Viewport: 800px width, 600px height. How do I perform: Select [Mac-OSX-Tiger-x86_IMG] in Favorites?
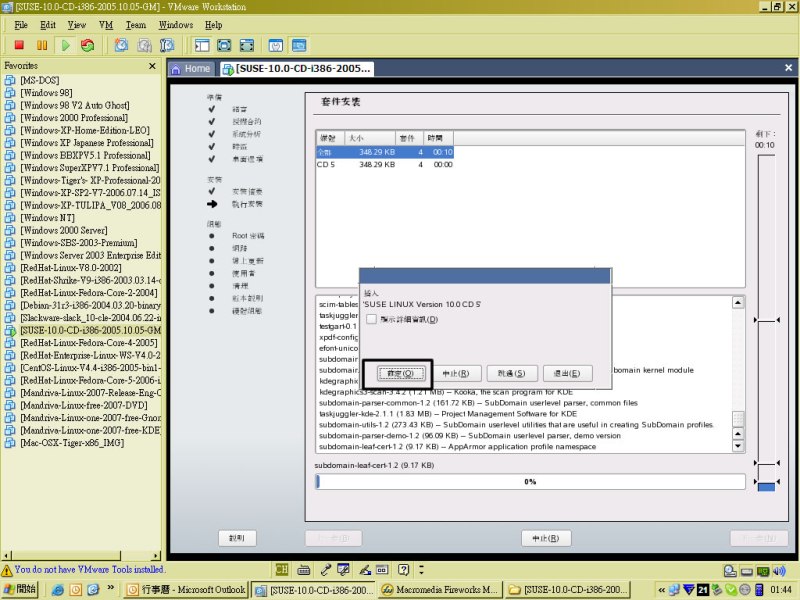pyautogui.click(x=72, y=443)
